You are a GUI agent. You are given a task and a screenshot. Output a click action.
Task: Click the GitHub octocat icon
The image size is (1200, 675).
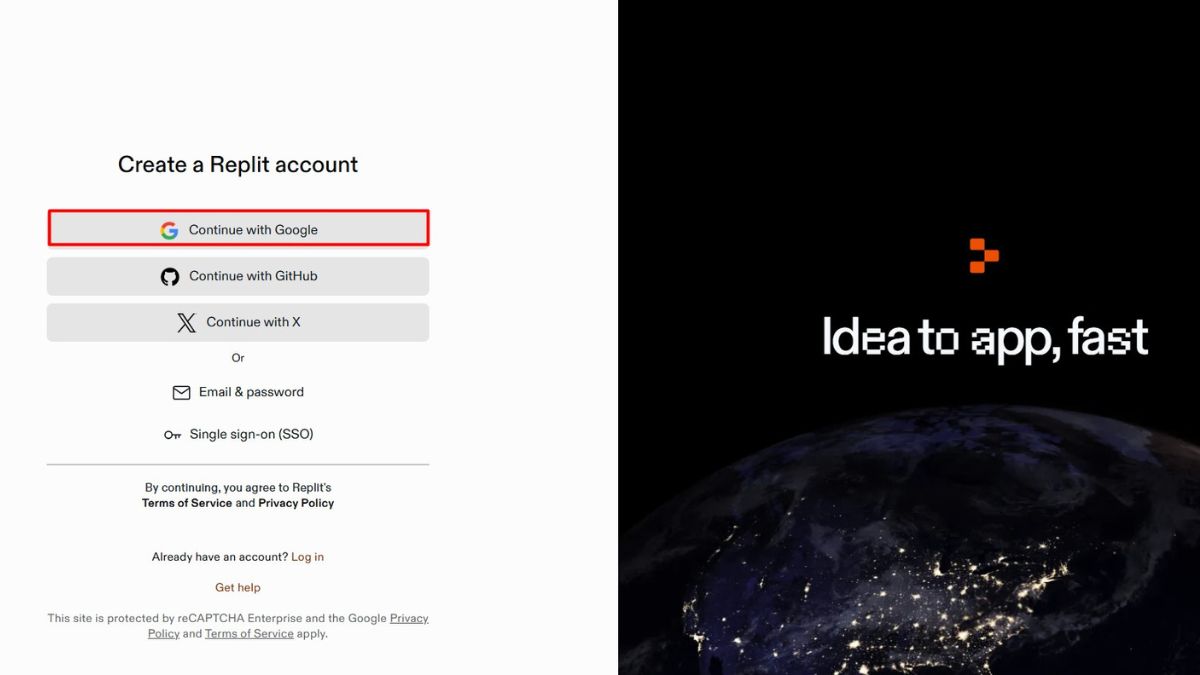pos(170,276)
